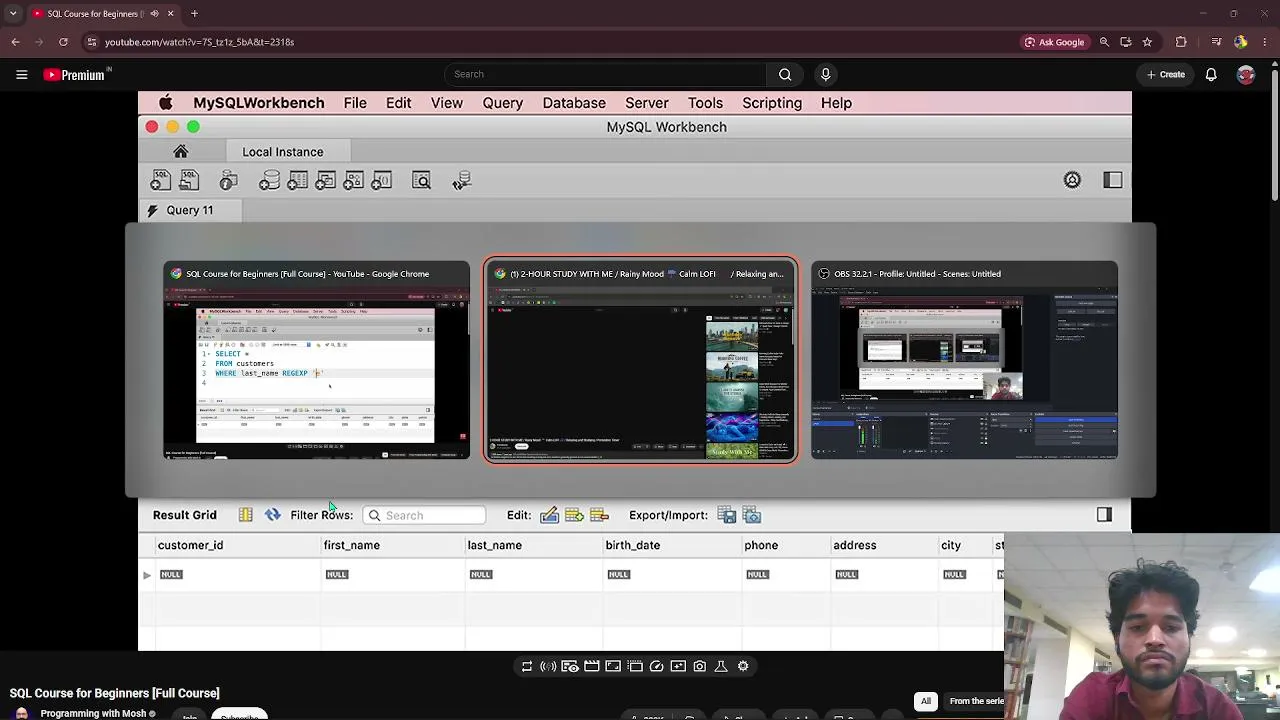The image size is (1280, 720).
Task: Click the delete selected rows icon
Action: (x=600, y=515)
